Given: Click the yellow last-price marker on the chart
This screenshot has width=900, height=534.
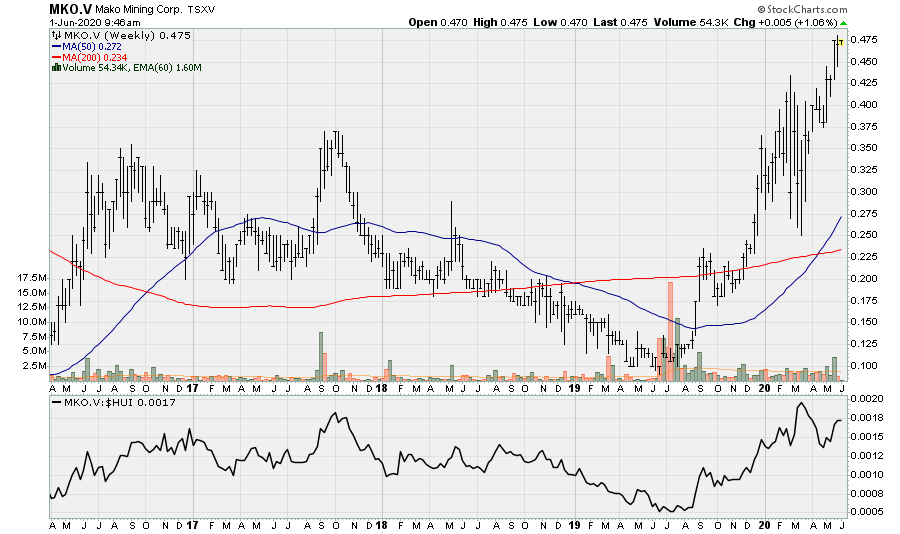Looking at the screenshot, I should click(x=840, y=42).
